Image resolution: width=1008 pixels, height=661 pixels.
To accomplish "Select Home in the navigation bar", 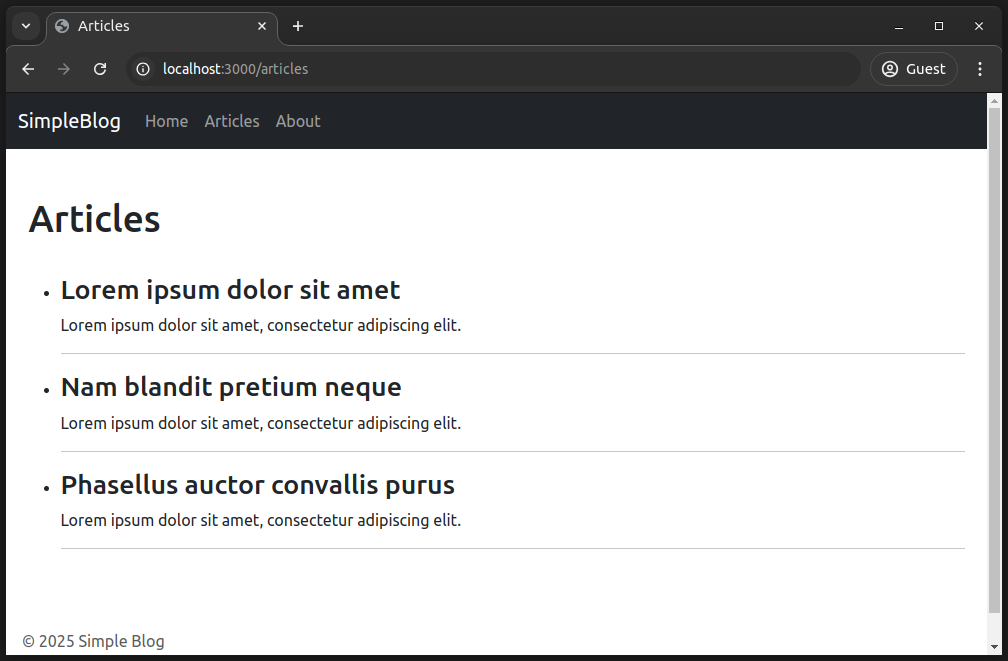I will click(166, 121).
